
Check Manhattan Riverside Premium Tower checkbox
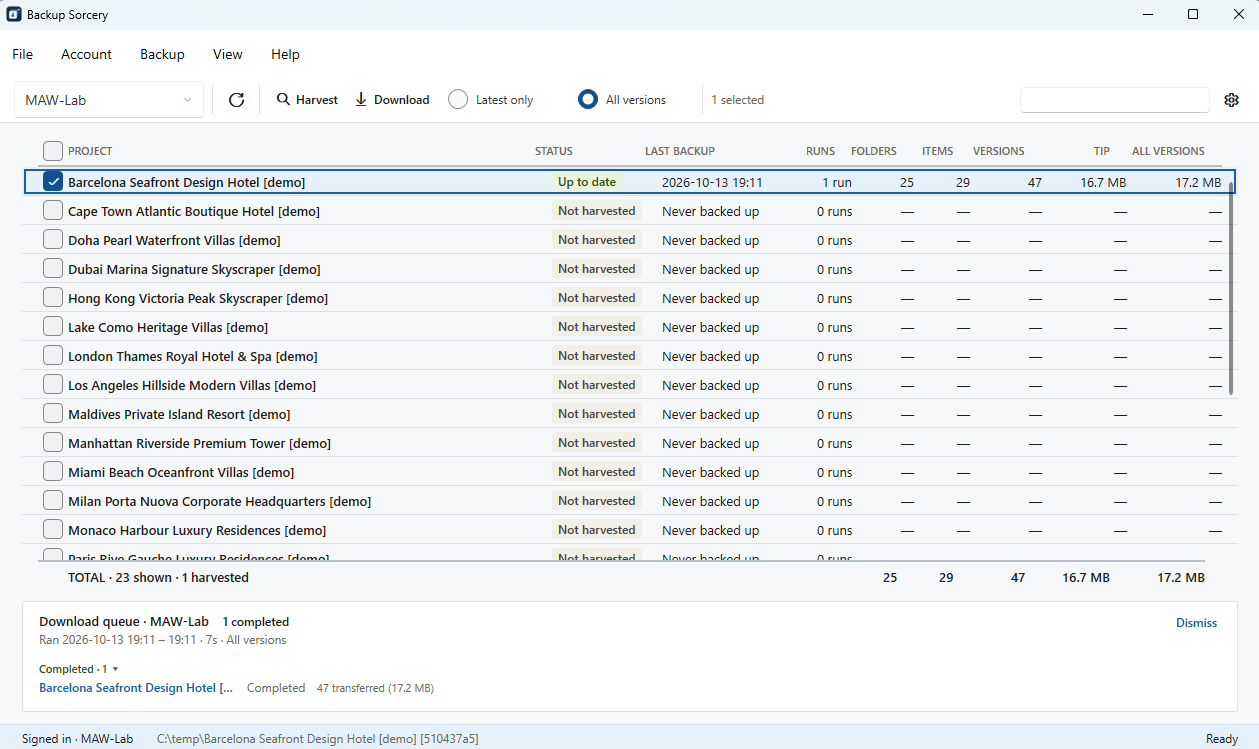(x=53, y=443)
